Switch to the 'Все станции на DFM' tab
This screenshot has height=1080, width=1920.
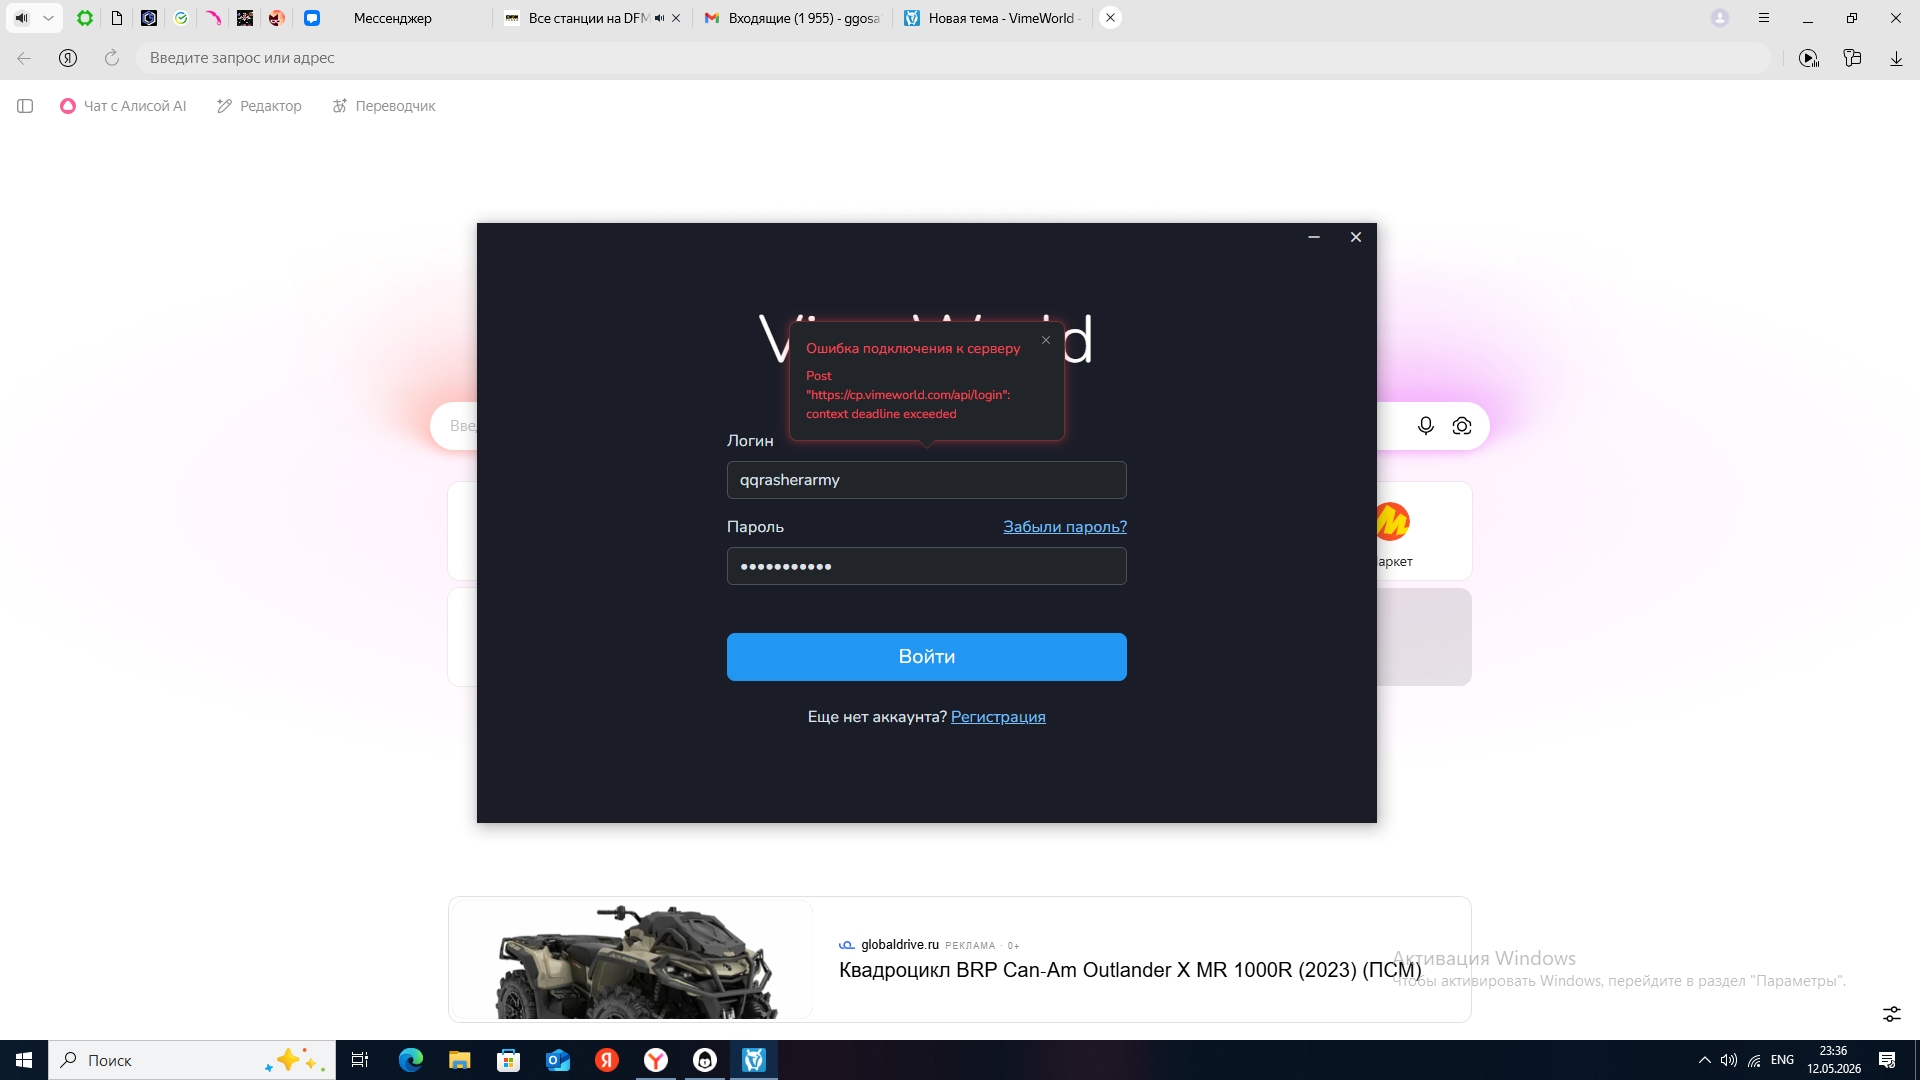pyautogui.click(x=589, y=18)
